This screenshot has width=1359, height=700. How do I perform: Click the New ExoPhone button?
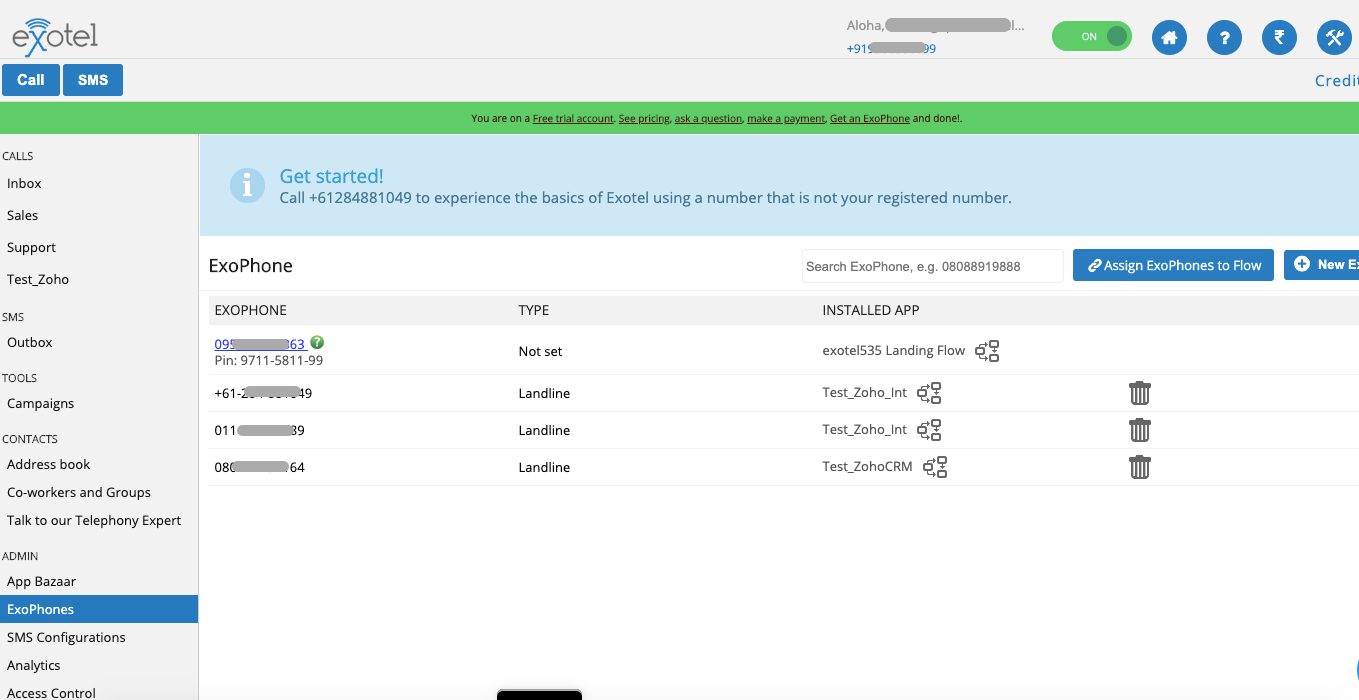(1321, 265)
